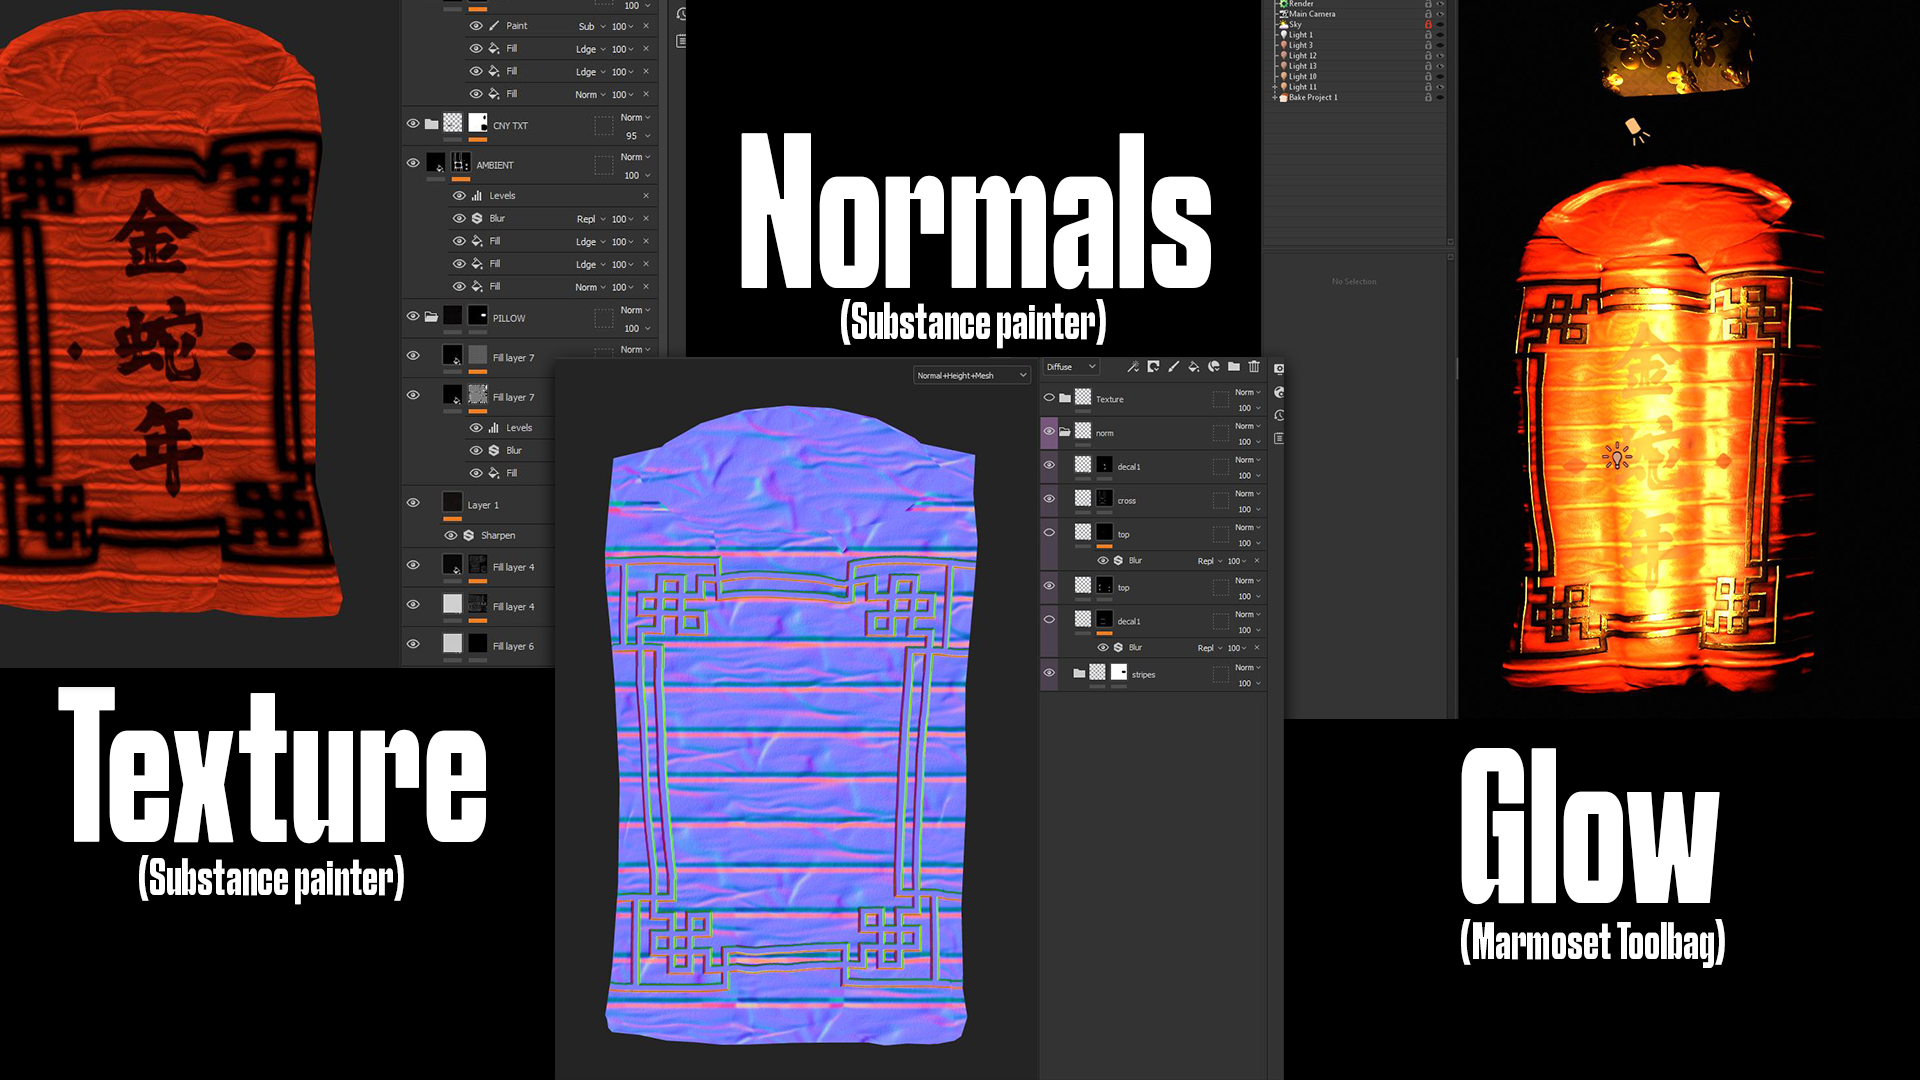Click the Sky icon in Marmoset scene tree
The image size is (1920, 1080).
point(1284,24)
